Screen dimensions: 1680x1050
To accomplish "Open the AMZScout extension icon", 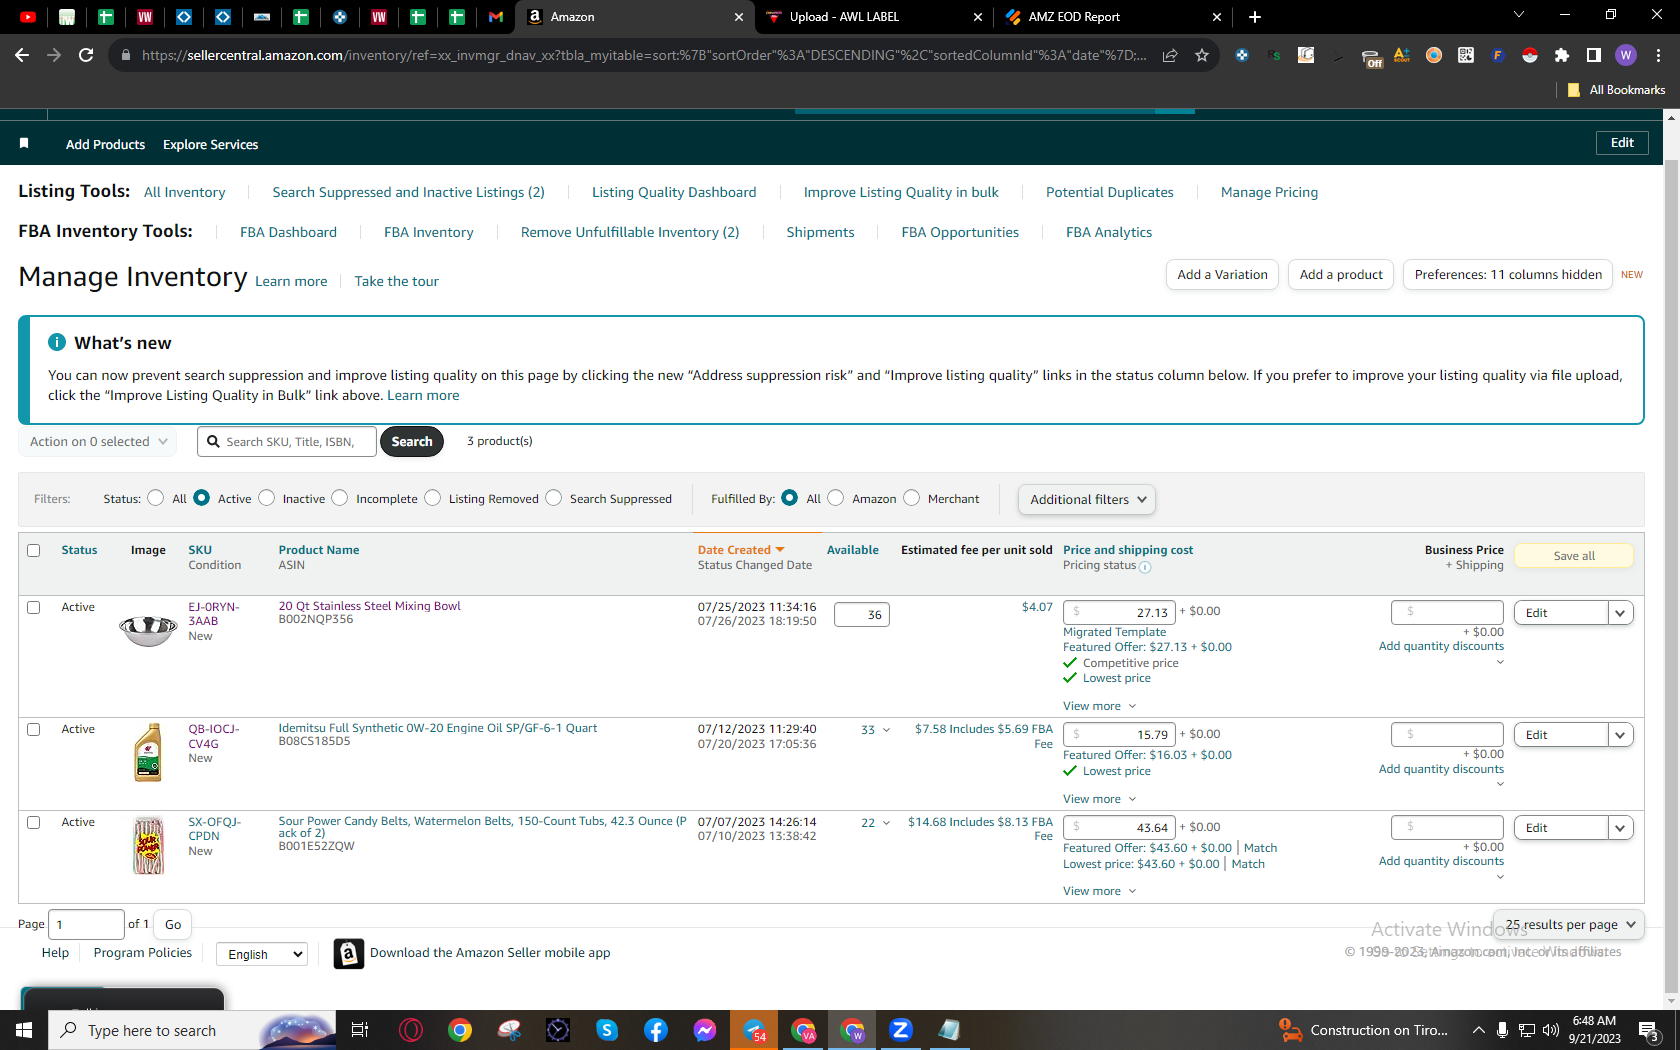I will coord(1402,55).
